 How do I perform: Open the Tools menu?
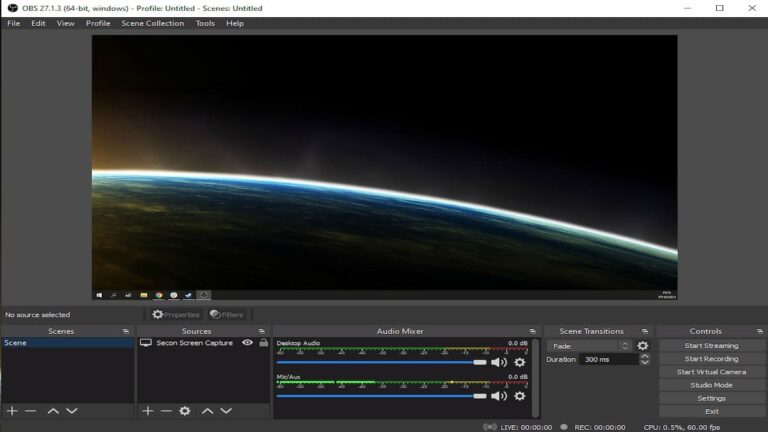click(x=205, y=23)
